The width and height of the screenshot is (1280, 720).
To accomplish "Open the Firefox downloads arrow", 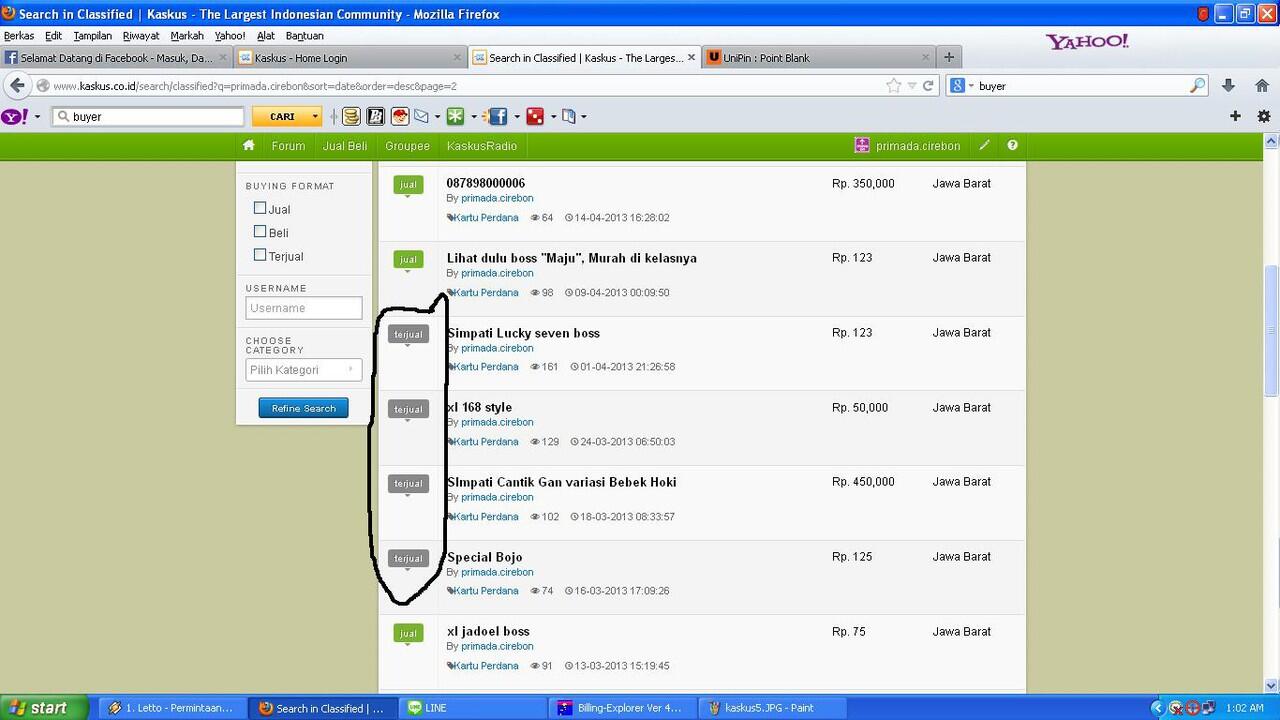I will click(x=1229, y=86).
